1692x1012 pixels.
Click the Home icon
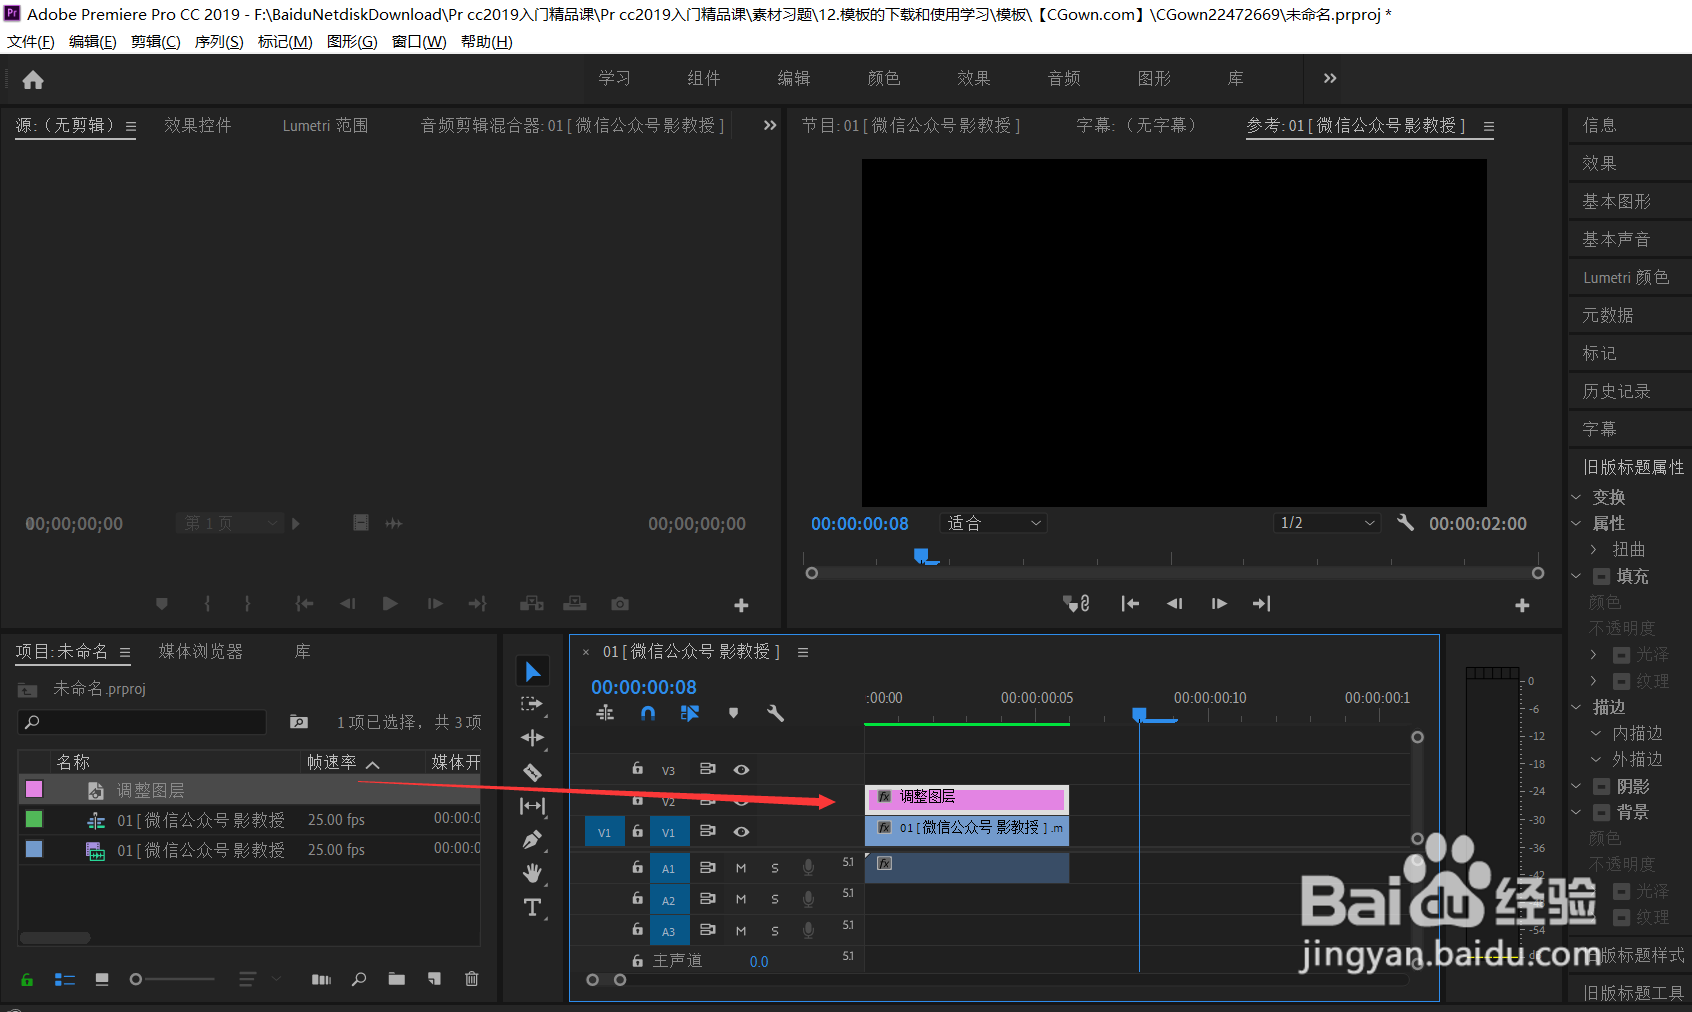point(33,80)
